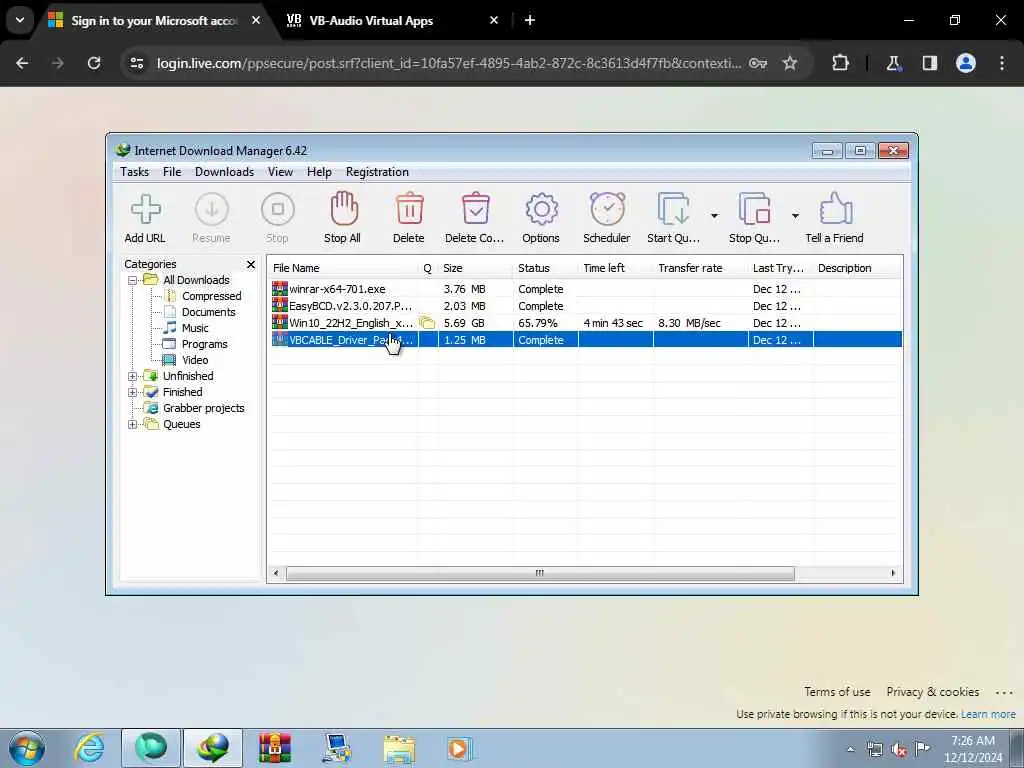The width and height of the screenshot is (1024, 768).
Task: Collapse the All Downloads tree node
Action: click(133, 280)
